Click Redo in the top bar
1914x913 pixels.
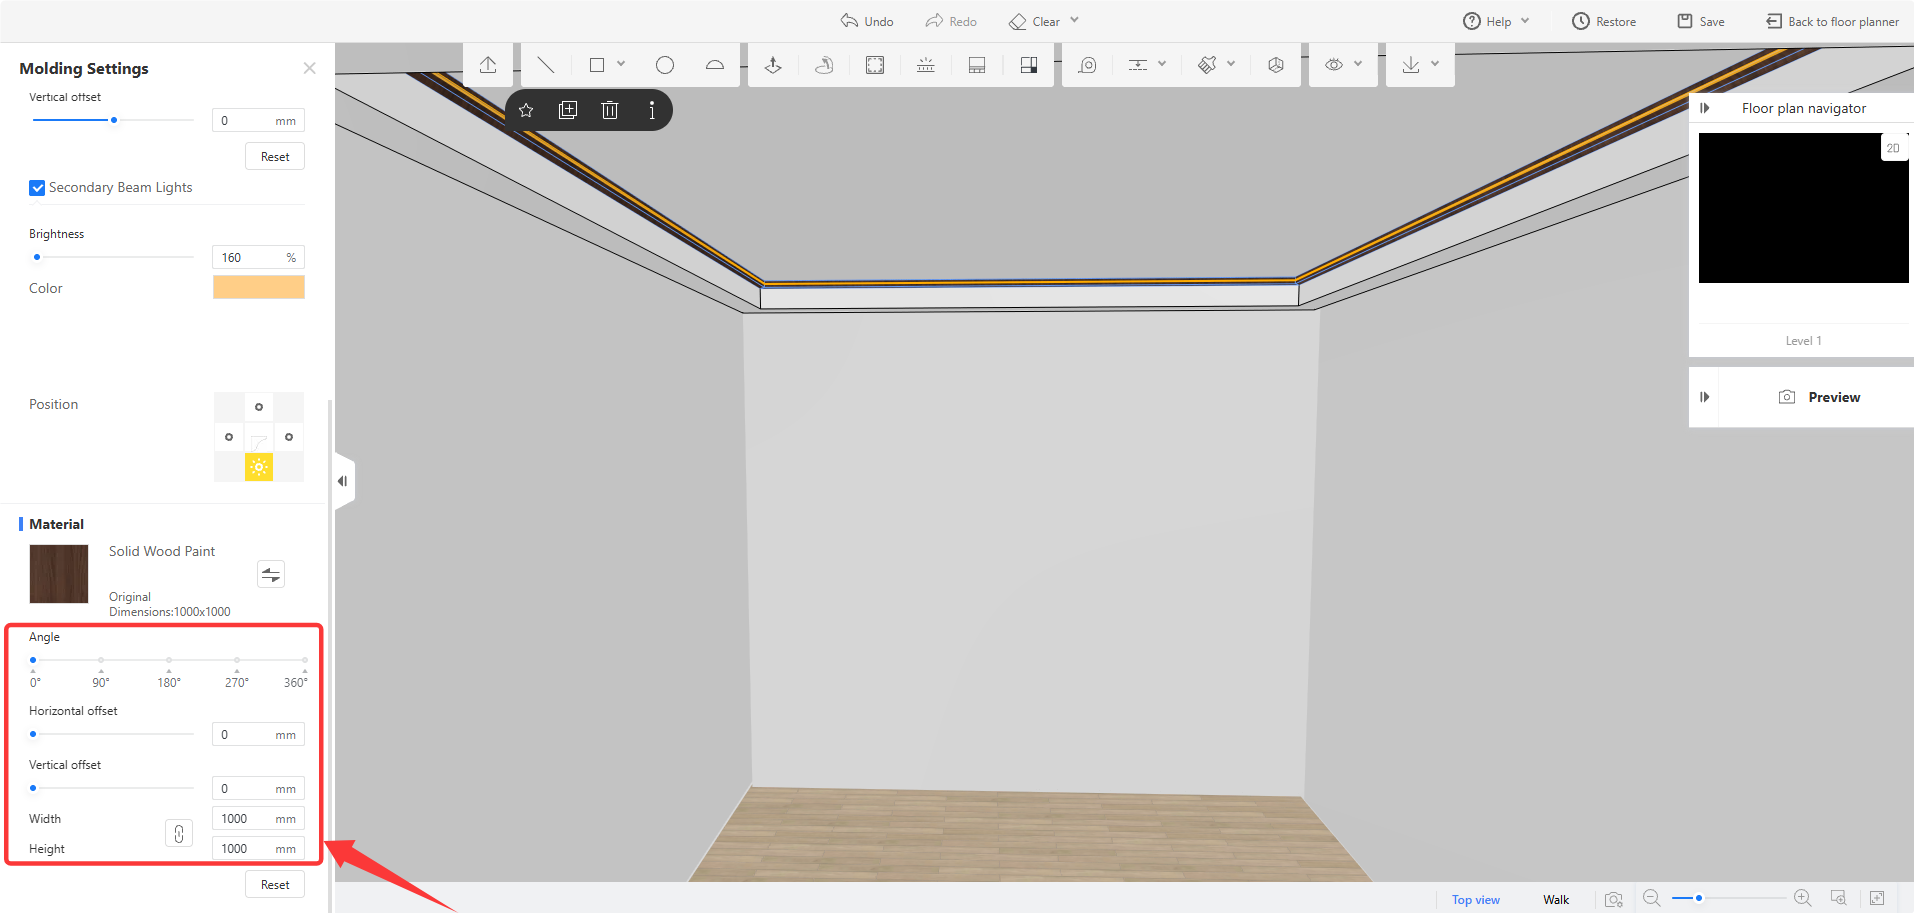(951, 21)
